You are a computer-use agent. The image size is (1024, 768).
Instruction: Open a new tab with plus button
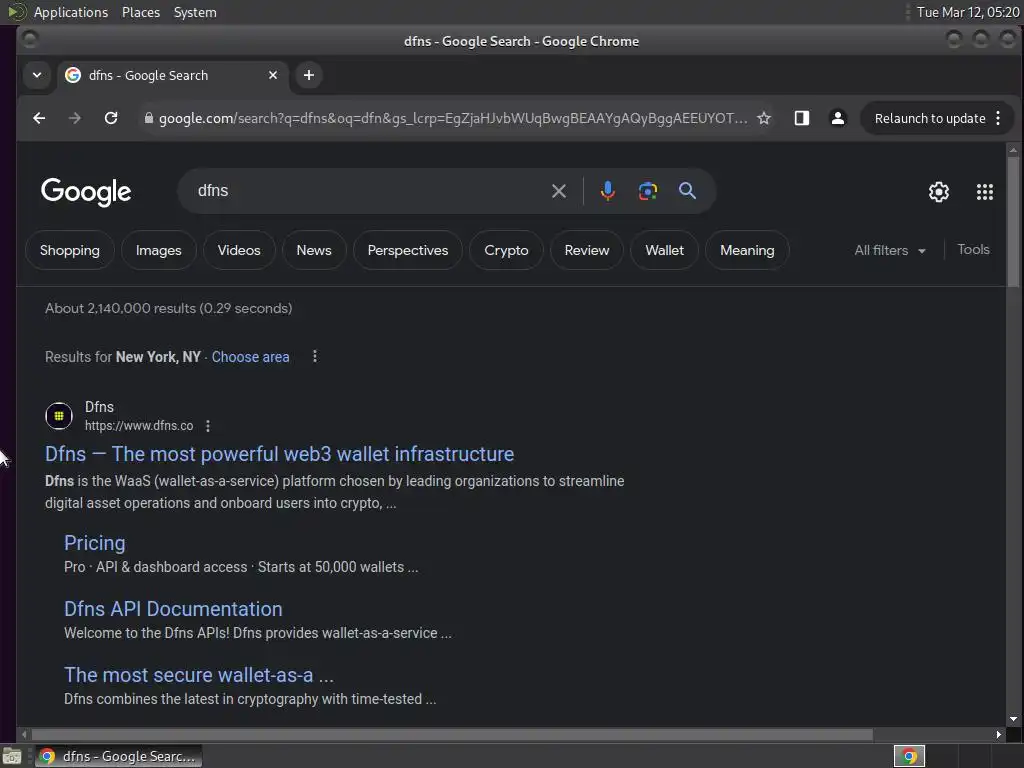click(309, 75)
